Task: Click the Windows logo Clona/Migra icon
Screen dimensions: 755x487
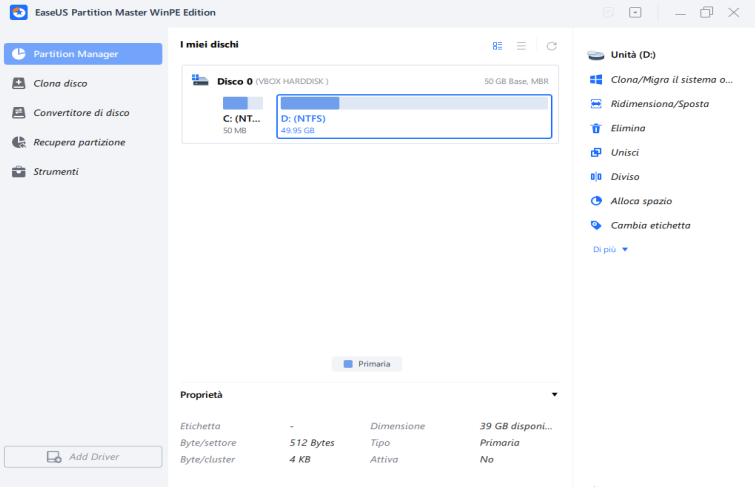Action: (x=596, y=79)
